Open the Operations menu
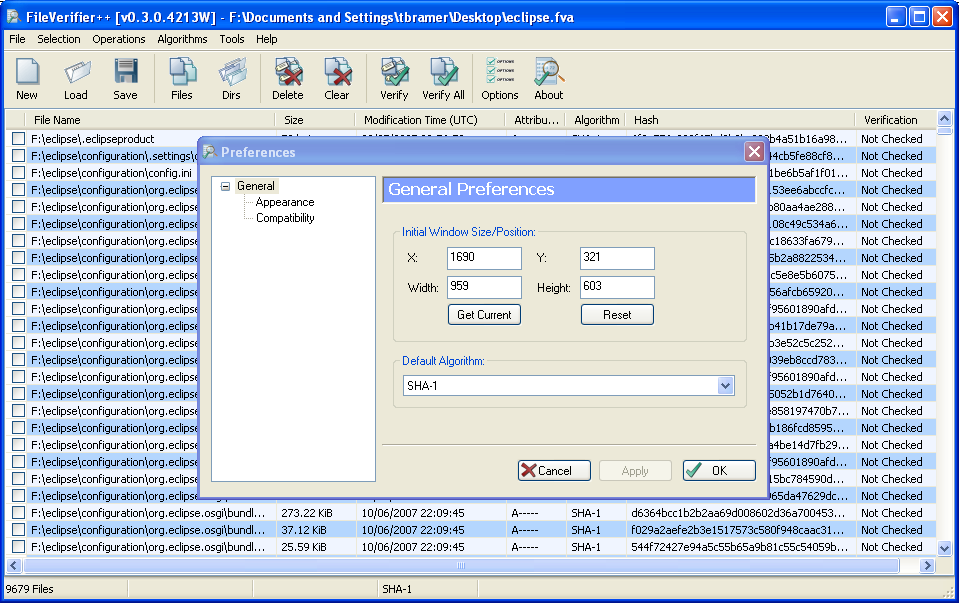The width and height of the screenshot is (959, 603). coord(119,39)
